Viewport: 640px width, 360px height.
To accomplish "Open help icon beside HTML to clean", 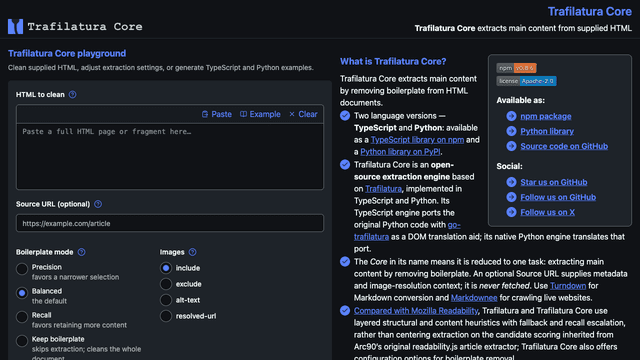I will click(73, 95).
